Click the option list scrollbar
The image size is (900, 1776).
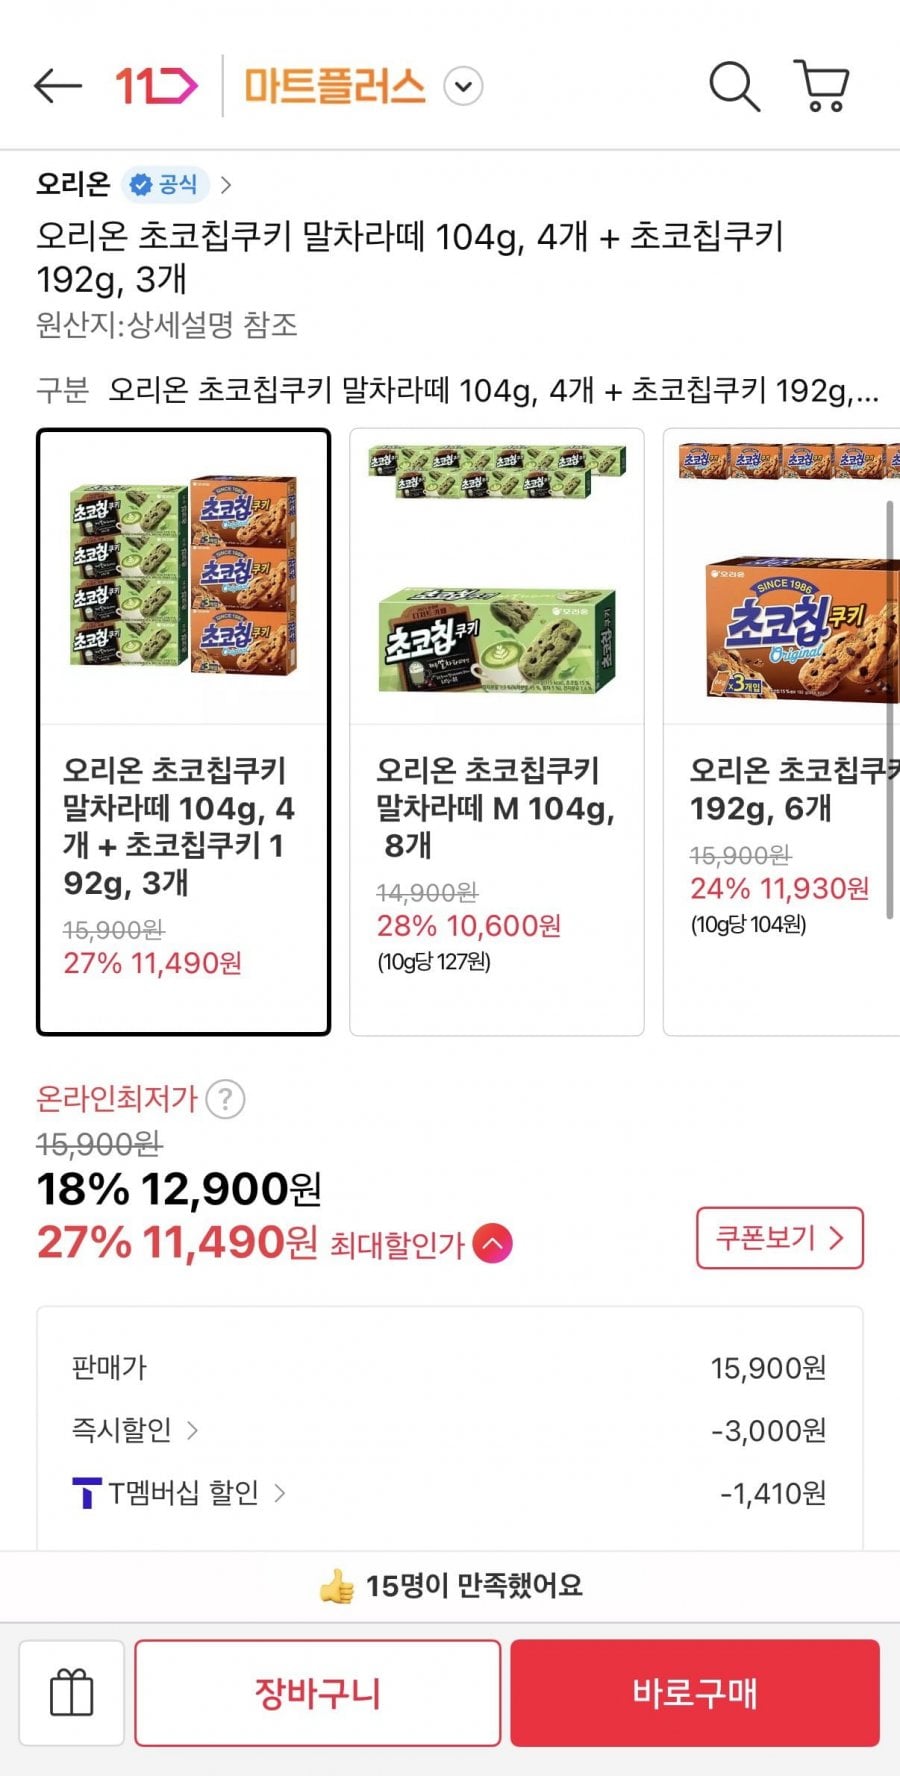(889, 708)
